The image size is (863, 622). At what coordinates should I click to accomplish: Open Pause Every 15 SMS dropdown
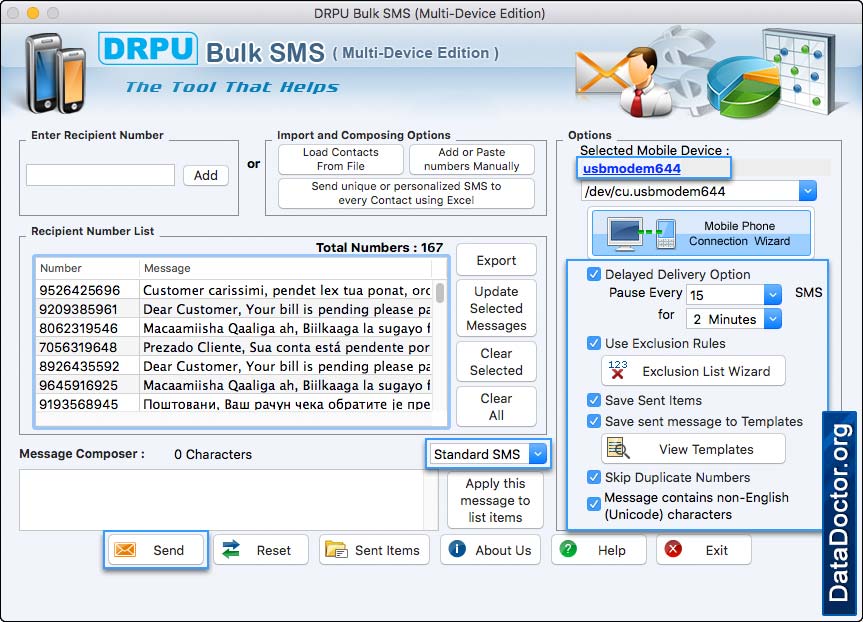773,294
